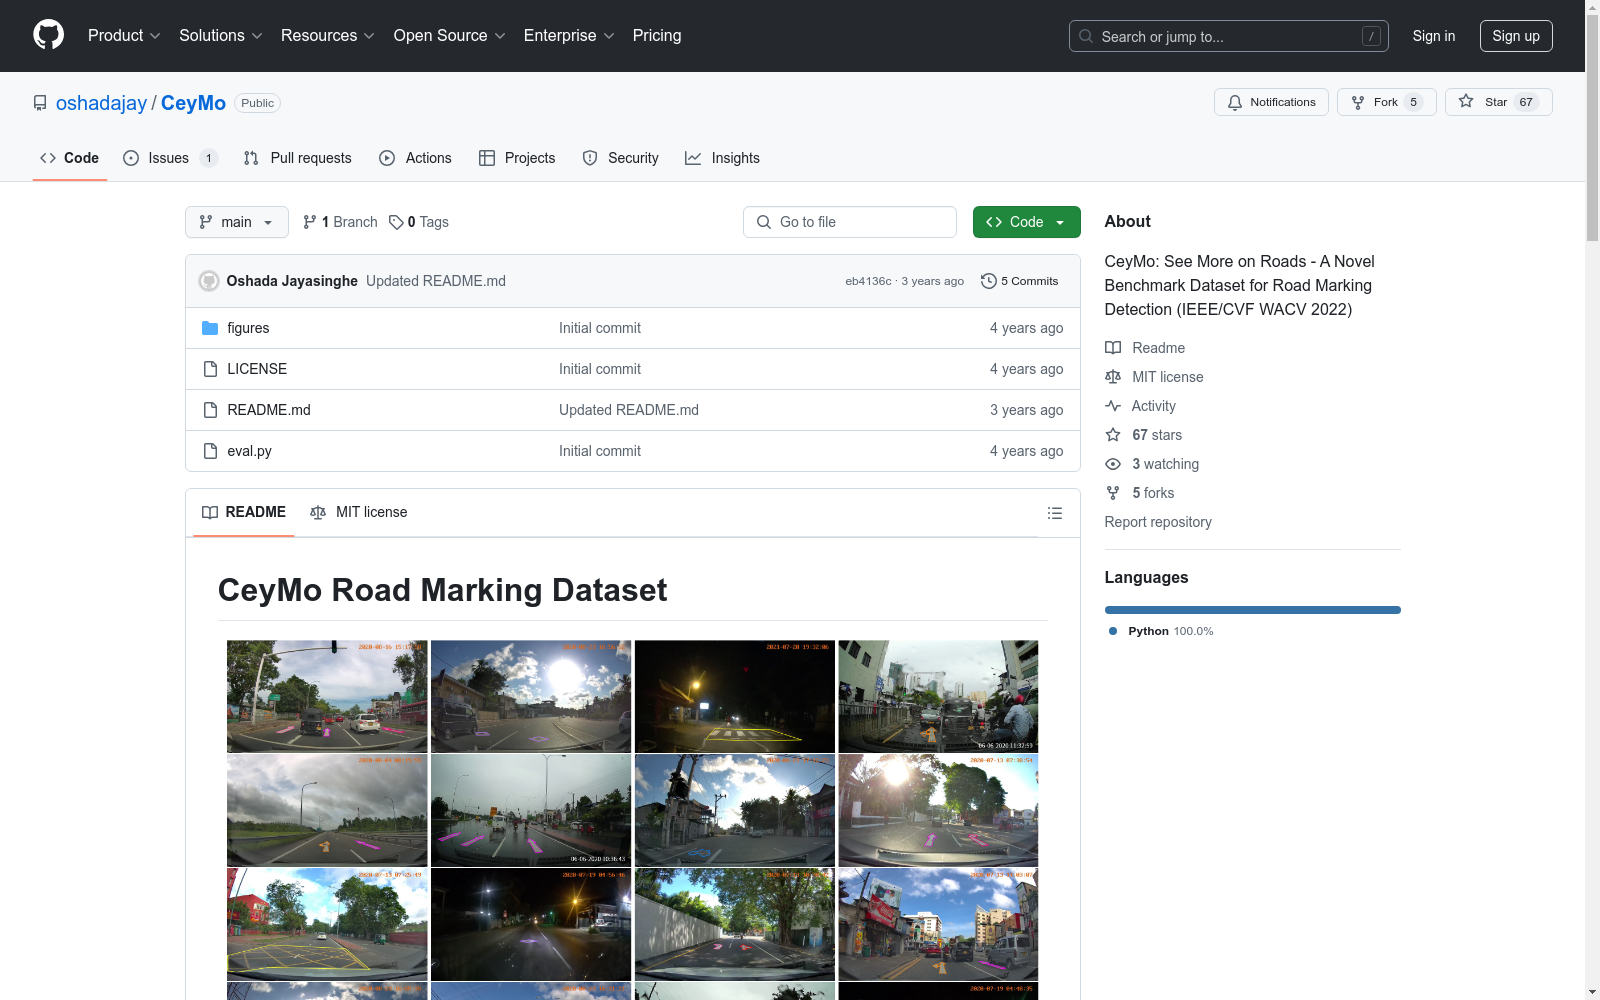This screenshot has width=1600, height=1000.
Task: Open the oshadajay profile link
Action: click(101, 103)
